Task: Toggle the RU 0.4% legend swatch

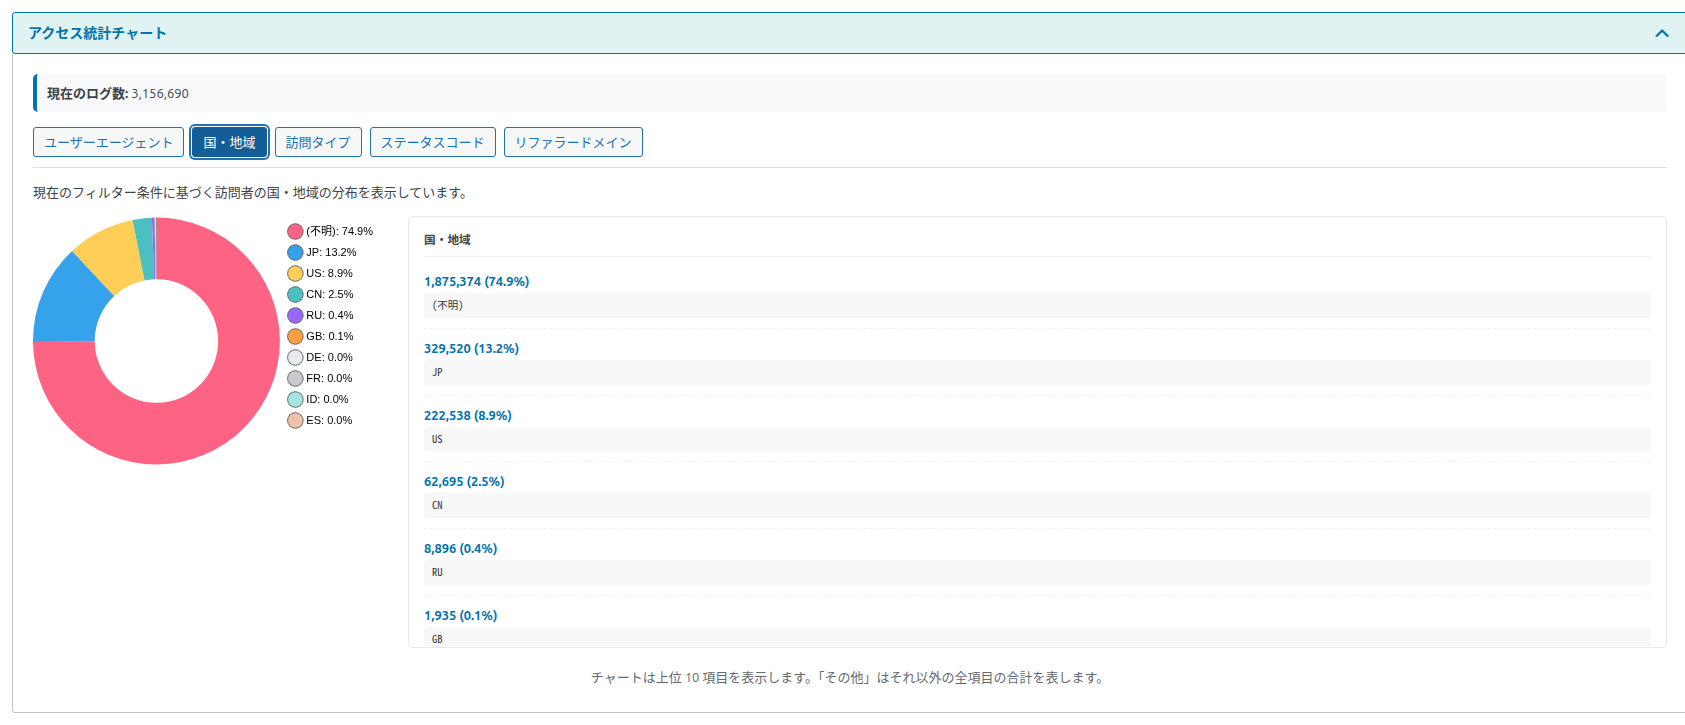Action: (x=295, y=315)
